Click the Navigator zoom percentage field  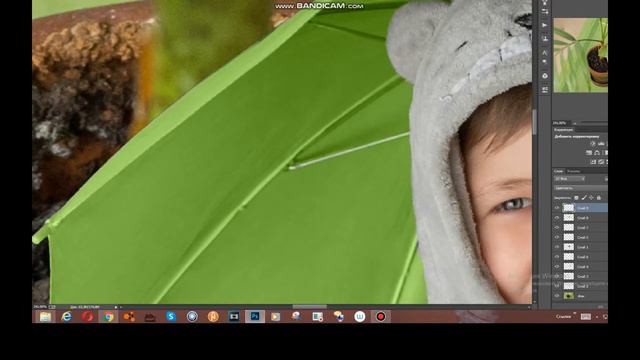pos(560,123)
